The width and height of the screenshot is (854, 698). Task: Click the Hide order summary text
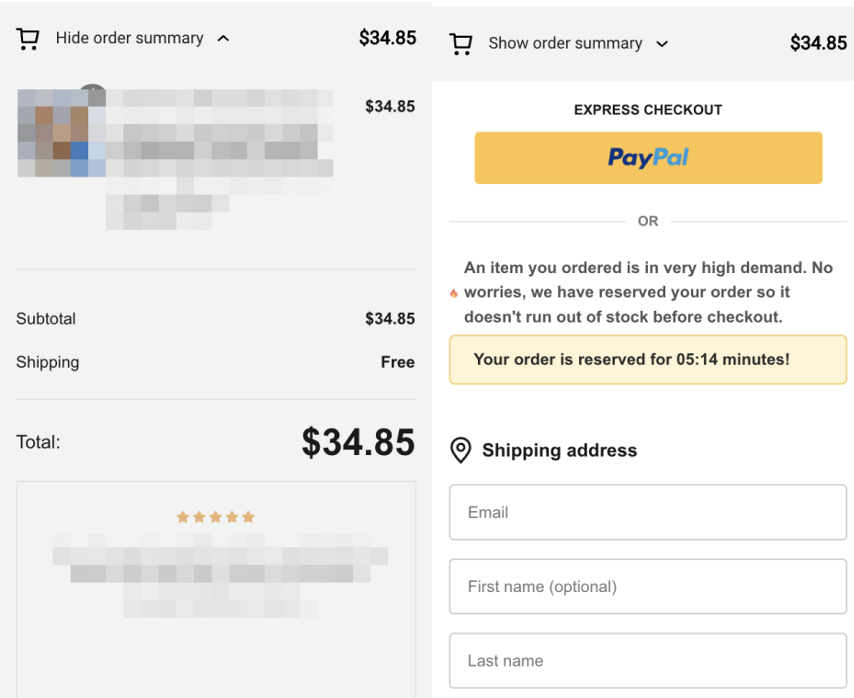[x=130, y=38]
